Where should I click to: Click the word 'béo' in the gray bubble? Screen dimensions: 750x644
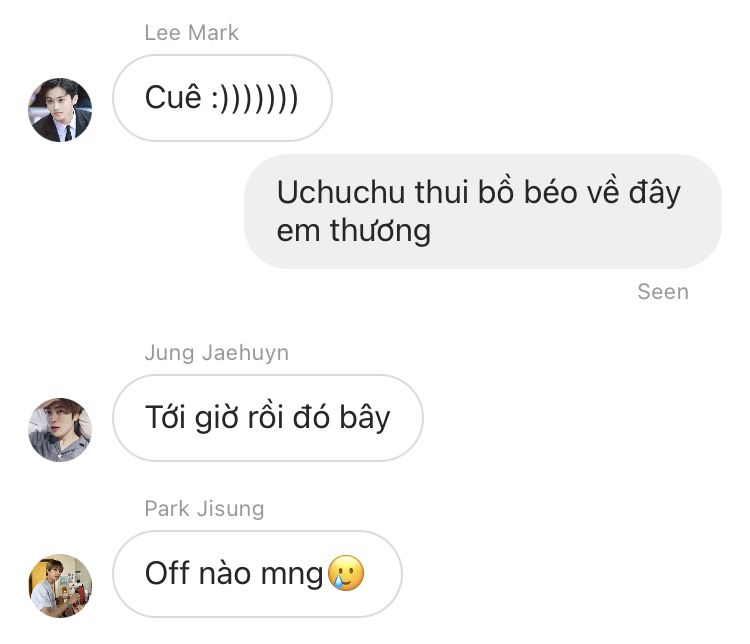pos(551,192)
